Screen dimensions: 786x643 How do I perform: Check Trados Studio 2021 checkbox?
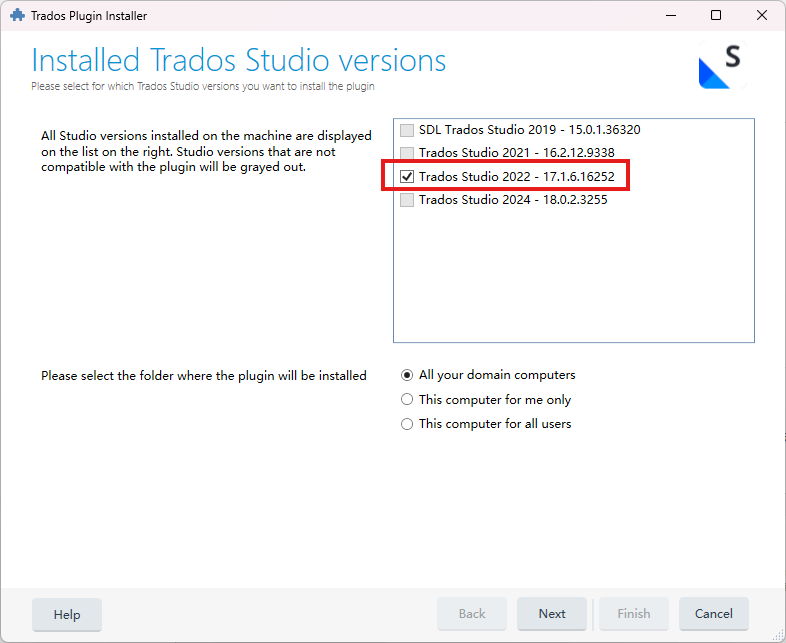point(407,153)
